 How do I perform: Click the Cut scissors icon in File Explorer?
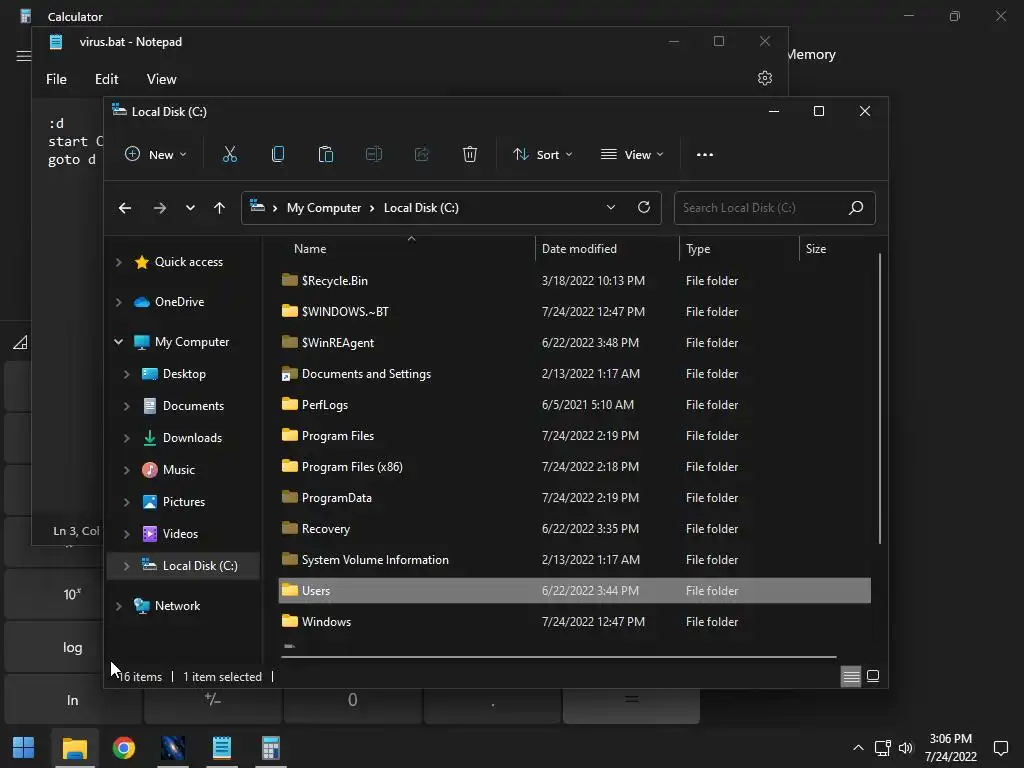tap(230, 155)
